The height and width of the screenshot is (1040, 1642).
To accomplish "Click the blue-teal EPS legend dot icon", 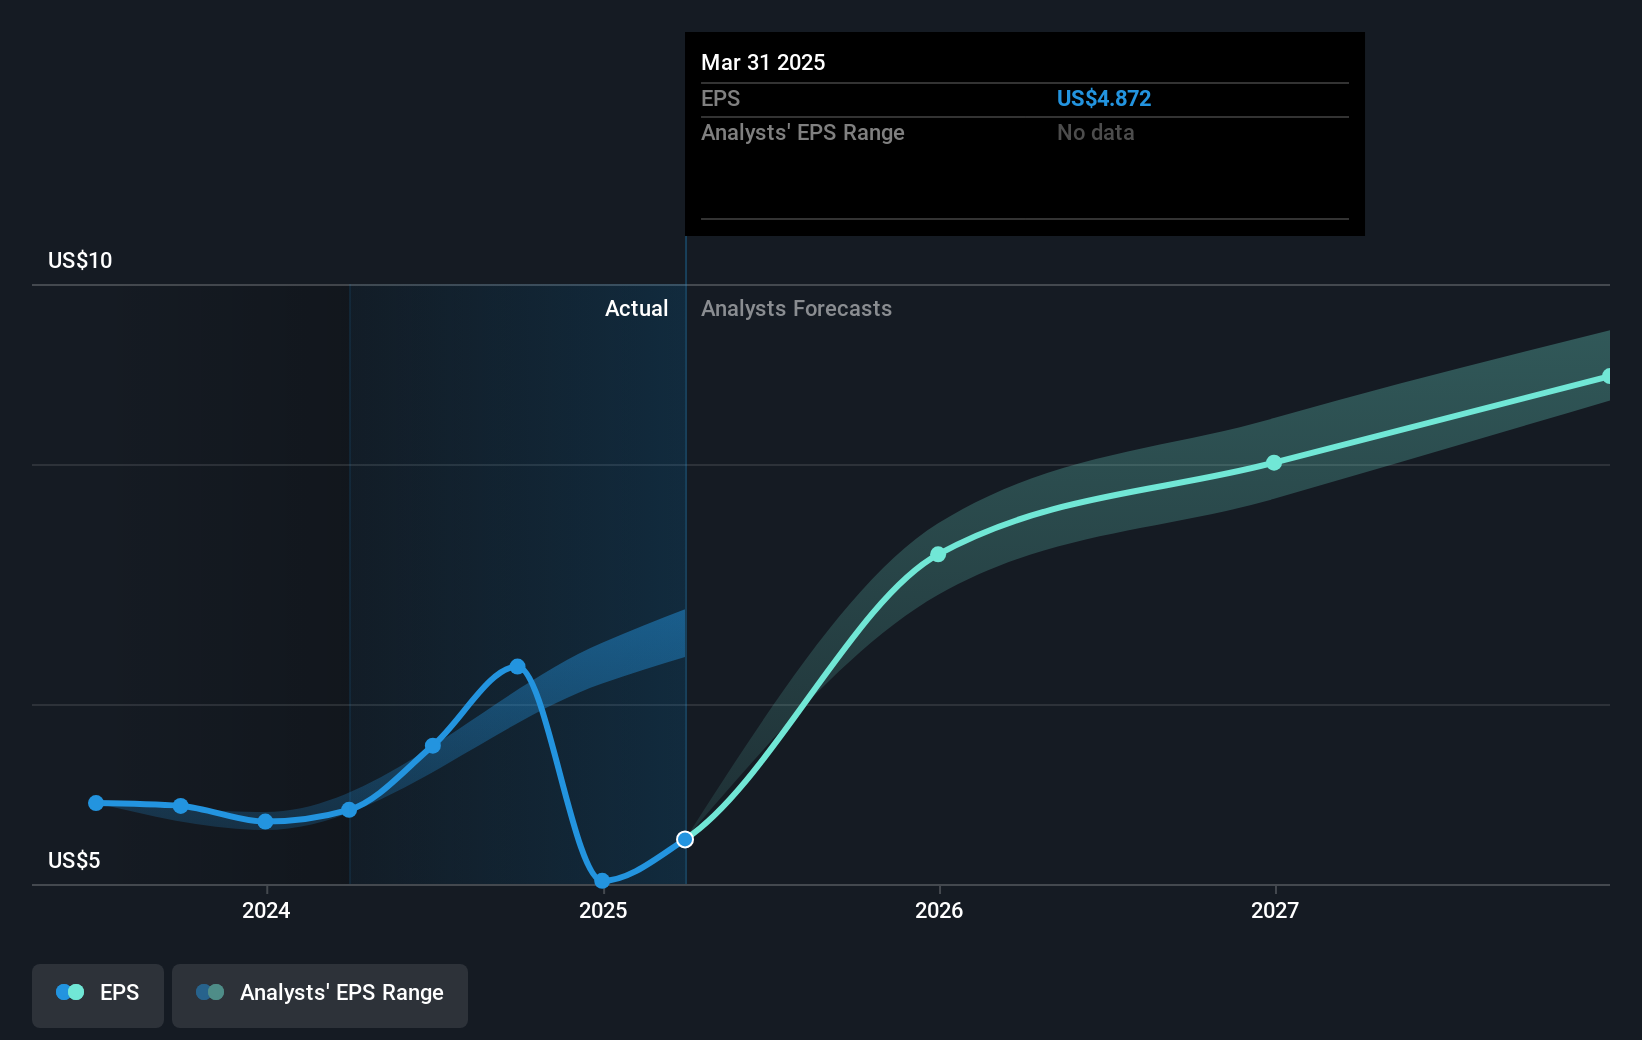I will coord(70,992).
